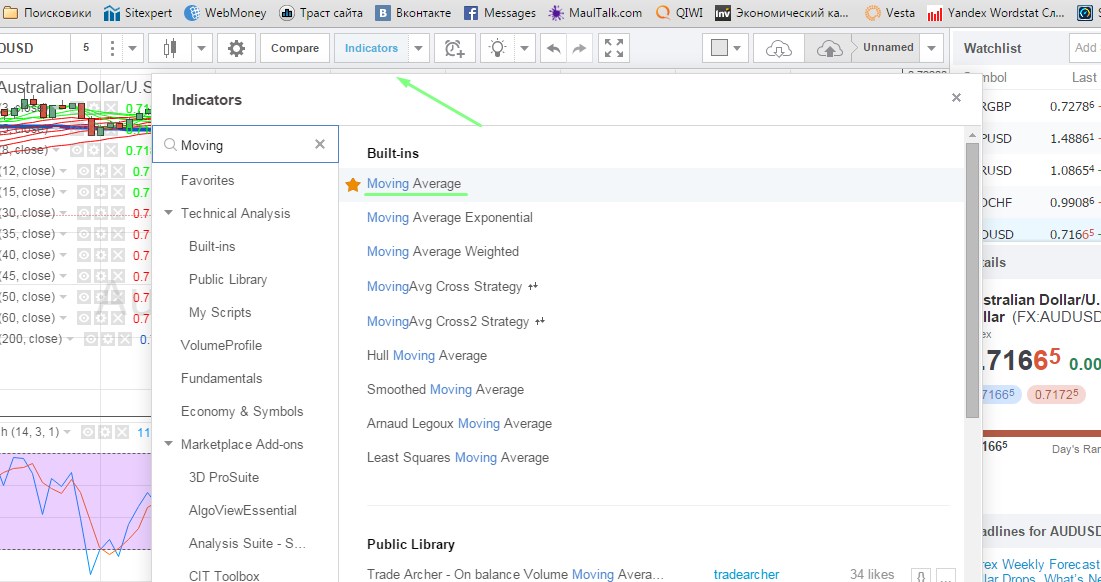Select Moving Average Exponential indicator
Image resolution: width=1101 pixels, height=582 pixels.
click(449, 217)
